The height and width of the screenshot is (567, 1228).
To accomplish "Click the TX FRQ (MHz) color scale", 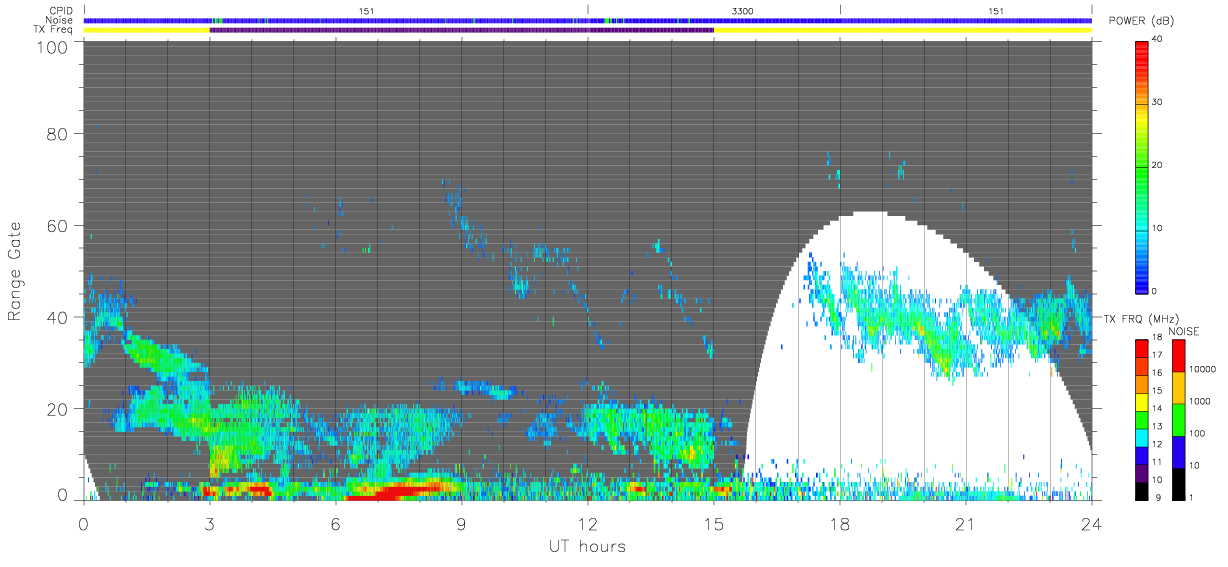I will (1142, 418).
